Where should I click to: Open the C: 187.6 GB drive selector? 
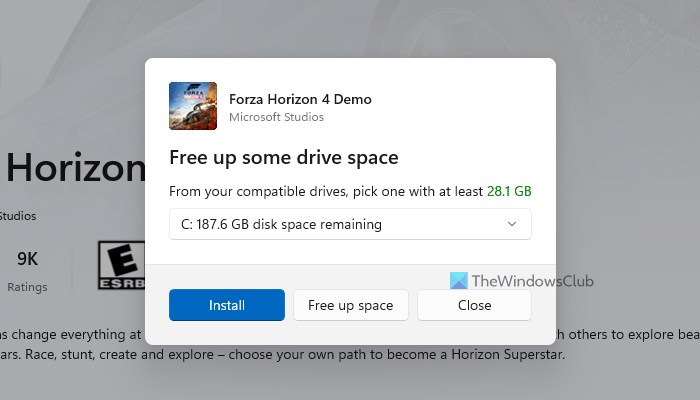pyautogui.click(x=350, y=224)
